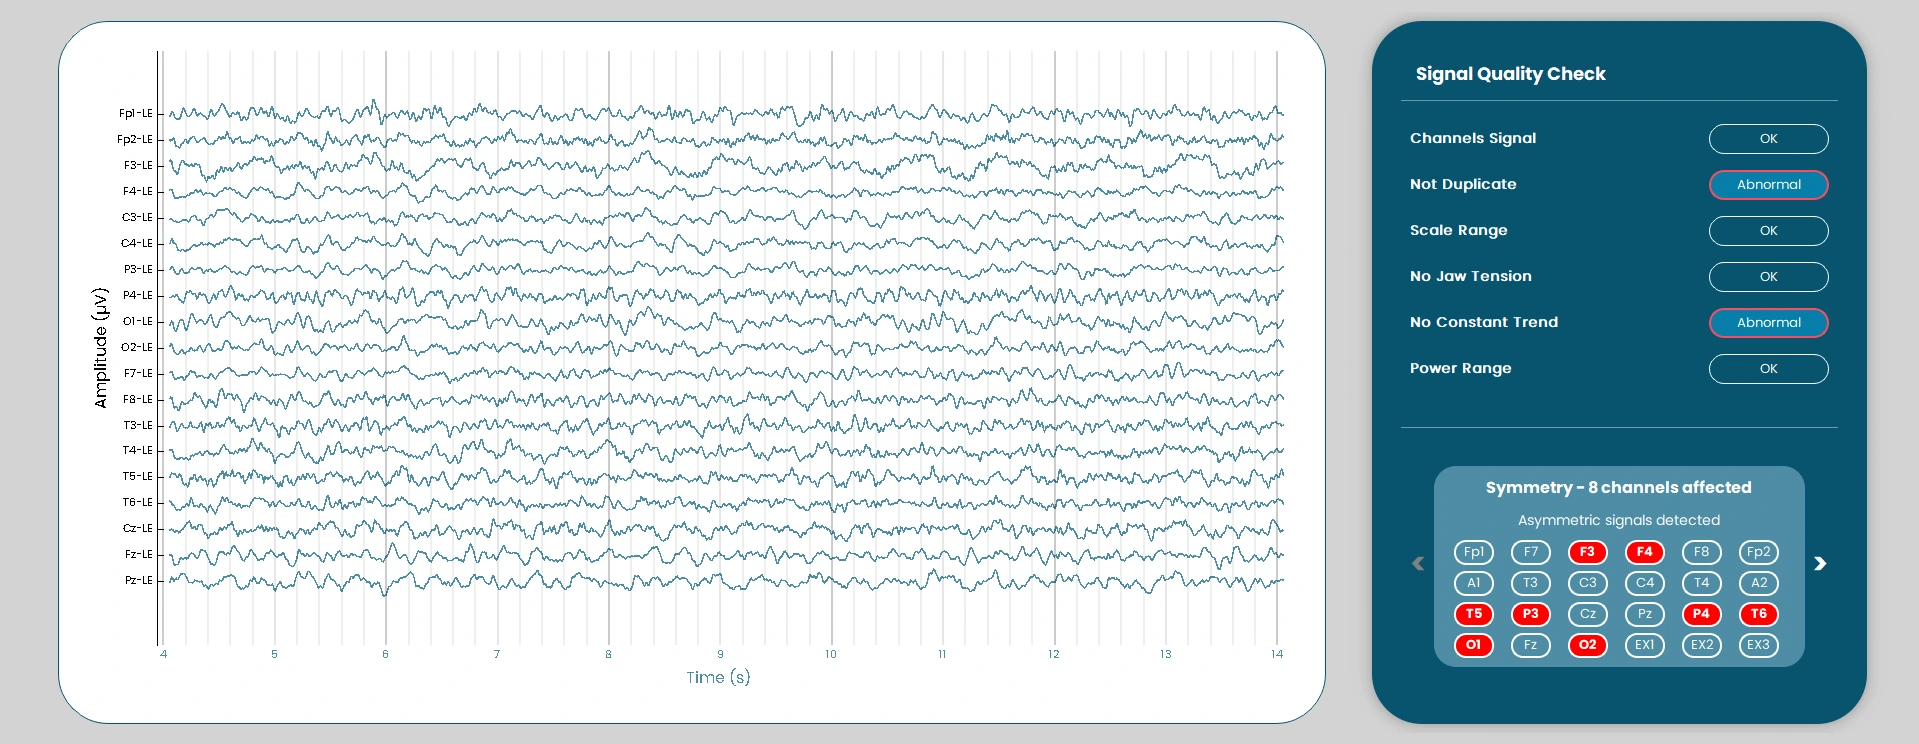Select the Fz channel chip
1919x744 pixels.
[x=1530, y=645]
